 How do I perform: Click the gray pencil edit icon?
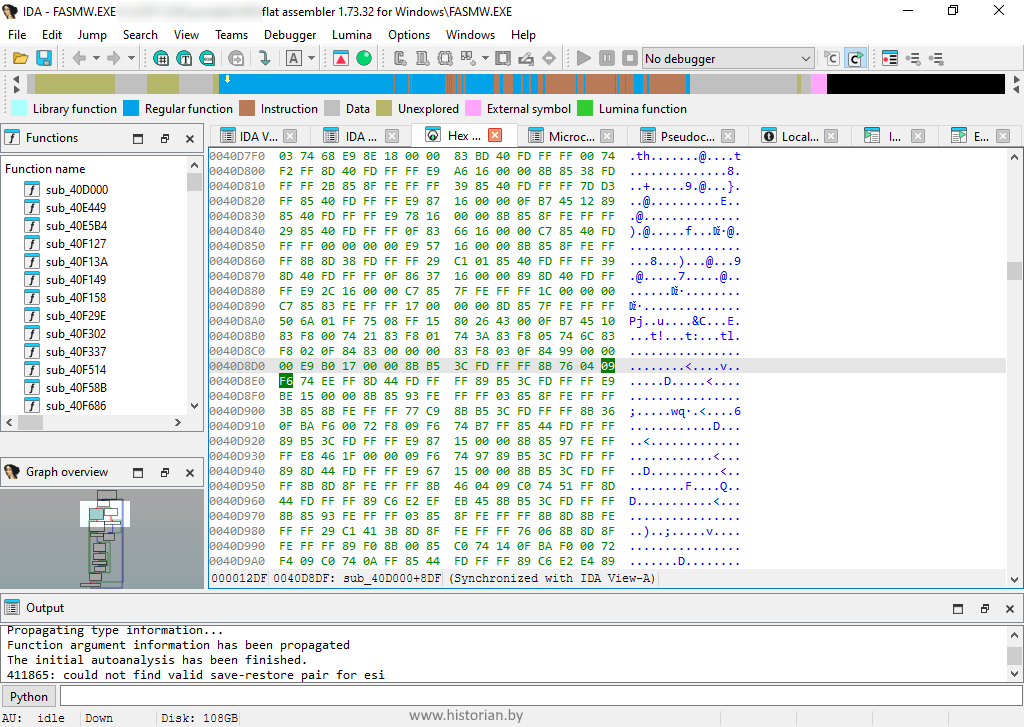click(x=526, y=59)
